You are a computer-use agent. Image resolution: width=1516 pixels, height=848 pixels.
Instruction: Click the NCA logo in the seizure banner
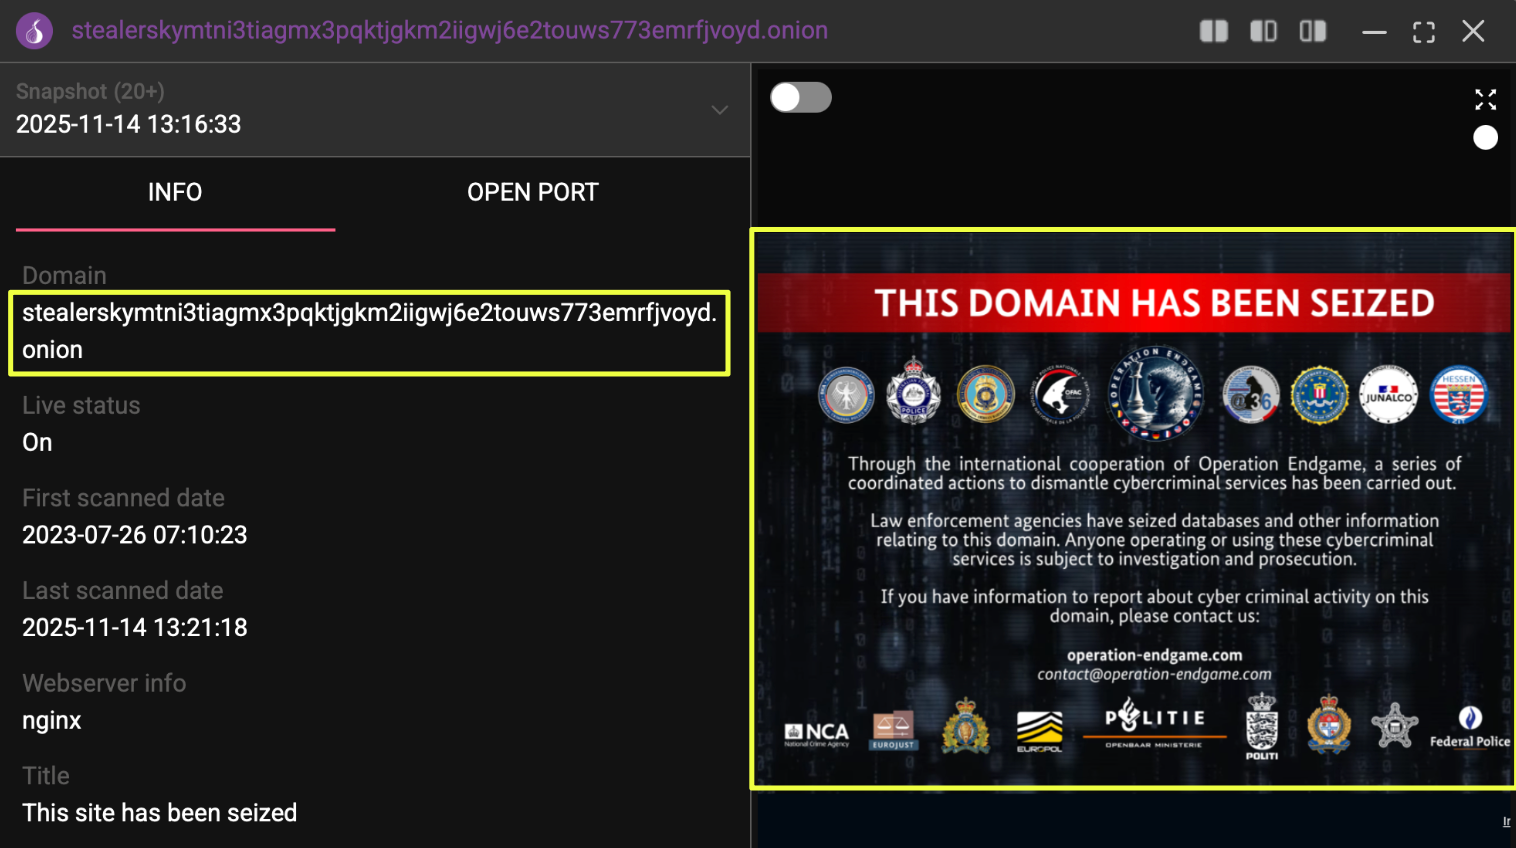[817, 735]
